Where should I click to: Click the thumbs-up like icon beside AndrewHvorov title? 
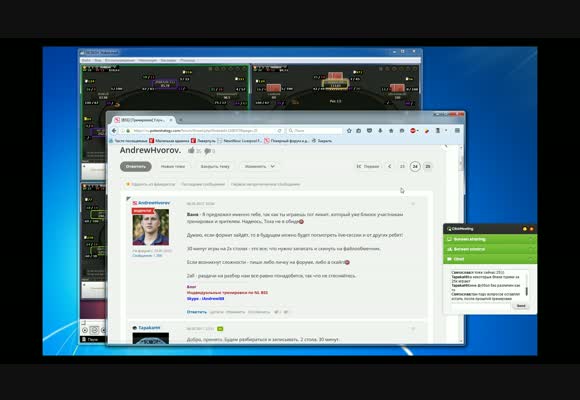coord(191,150)
